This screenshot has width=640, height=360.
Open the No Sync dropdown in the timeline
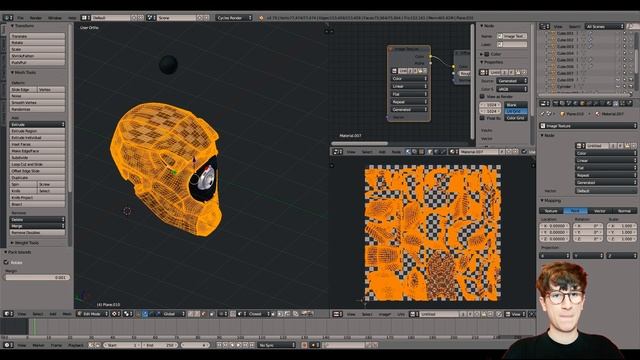[276, 345]
